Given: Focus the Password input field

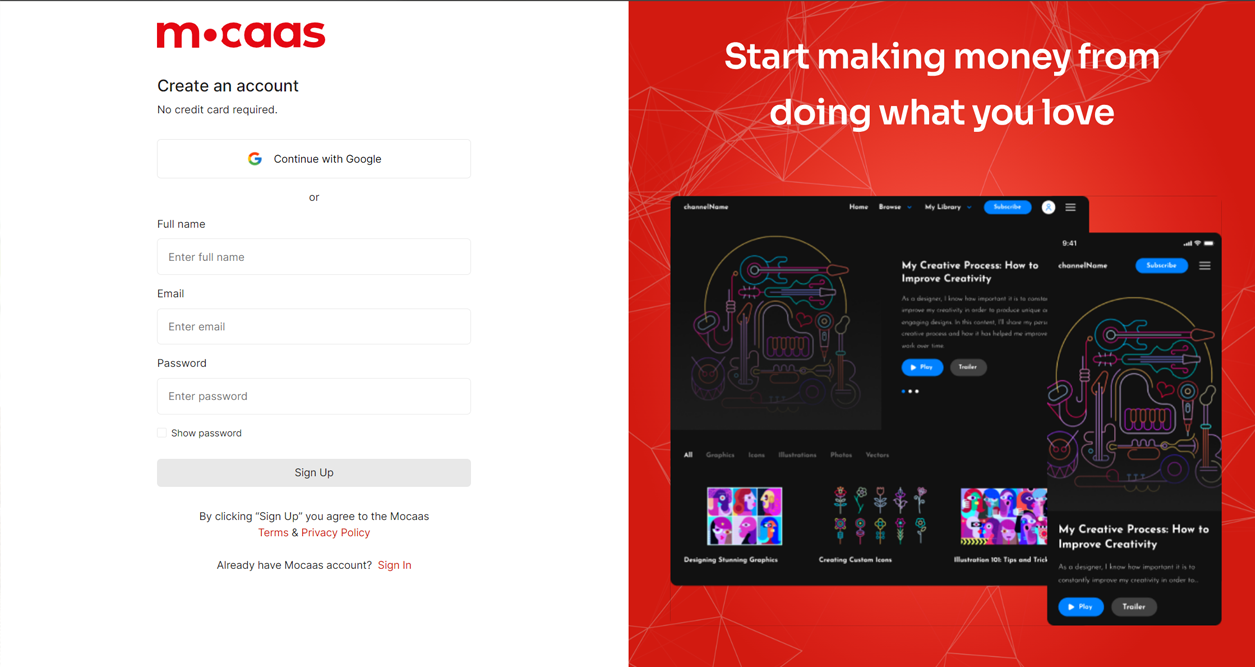Looking at the screenshot, I should pos(314,396).
